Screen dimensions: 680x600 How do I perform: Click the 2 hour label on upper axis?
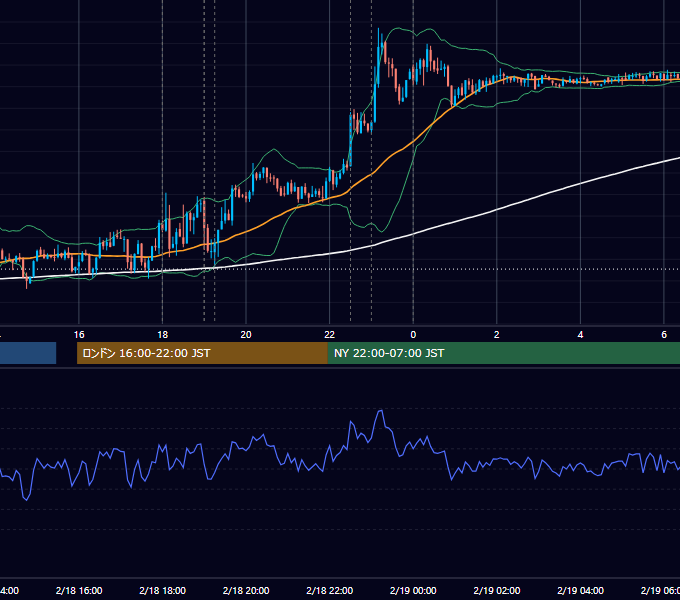pos(497,335)
